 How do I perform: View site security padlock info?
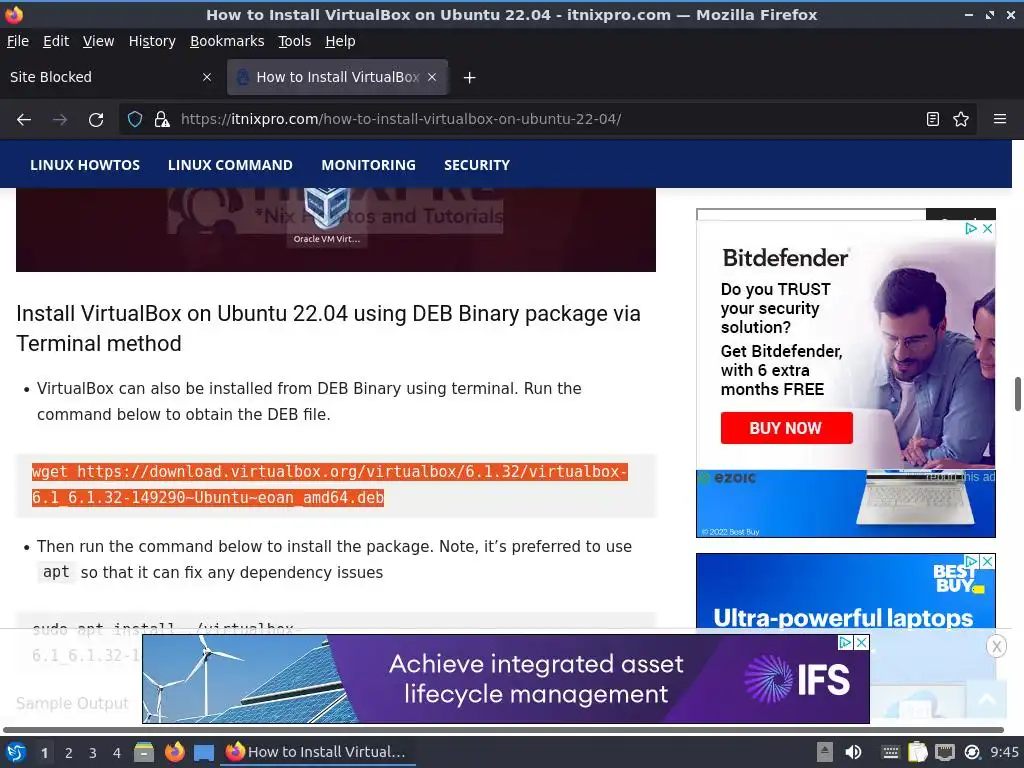pos(161,120)
